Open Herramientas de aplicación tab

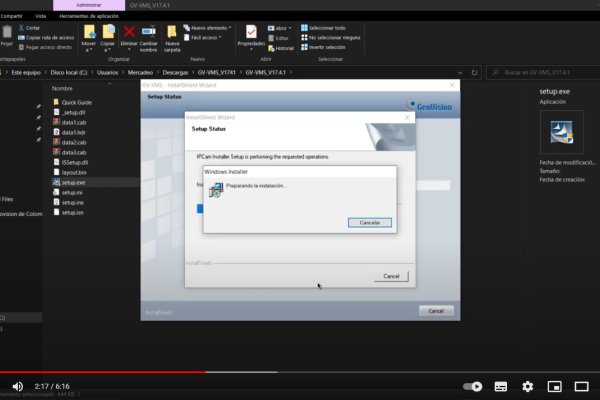point(89,16)
